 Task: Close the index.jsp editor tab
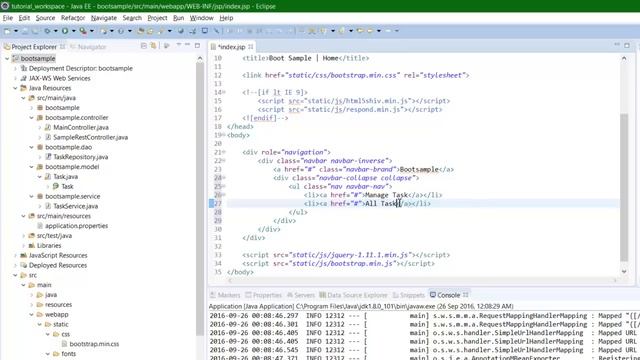[250, 47]
